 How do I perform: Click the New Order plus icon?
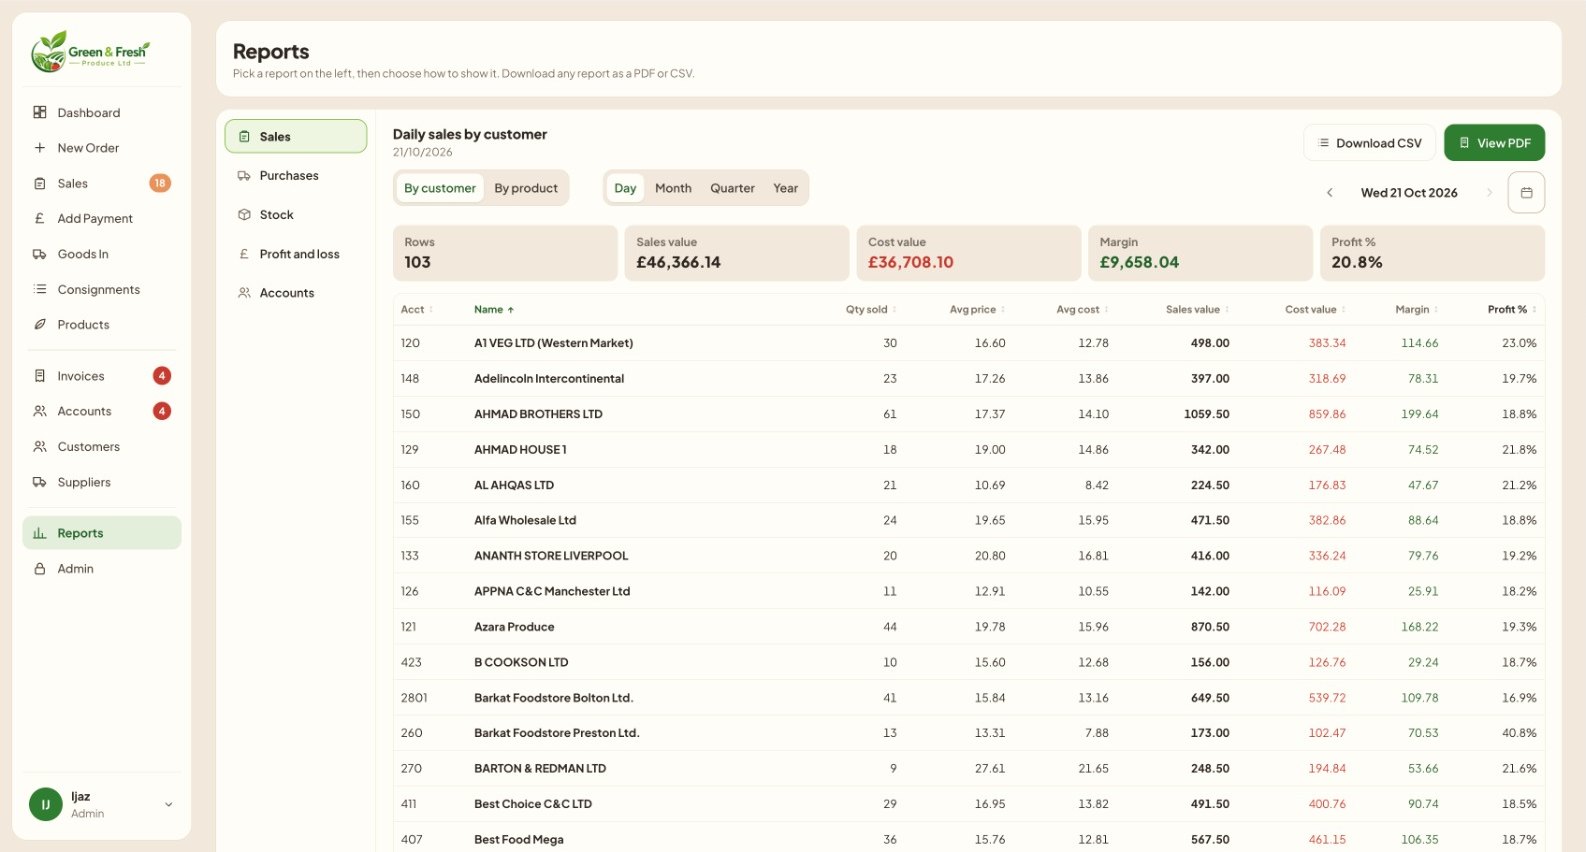tap(40, 147)
